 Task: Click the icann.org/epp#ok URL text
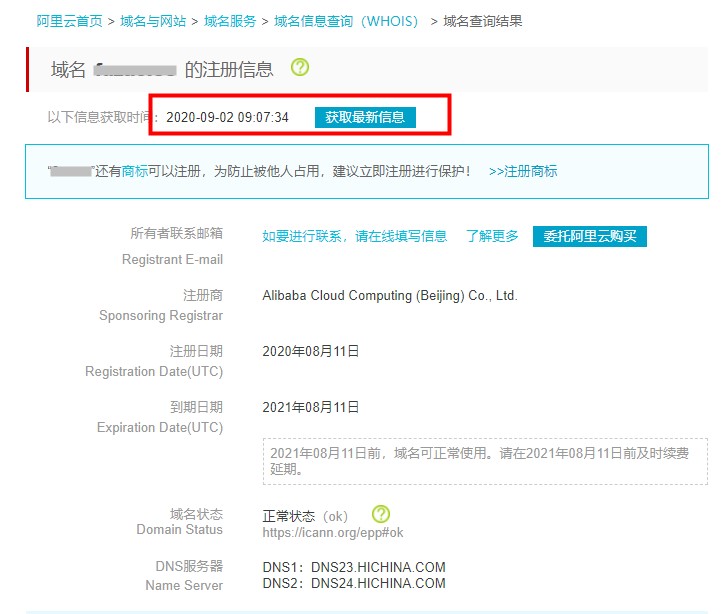pos(333,533)
